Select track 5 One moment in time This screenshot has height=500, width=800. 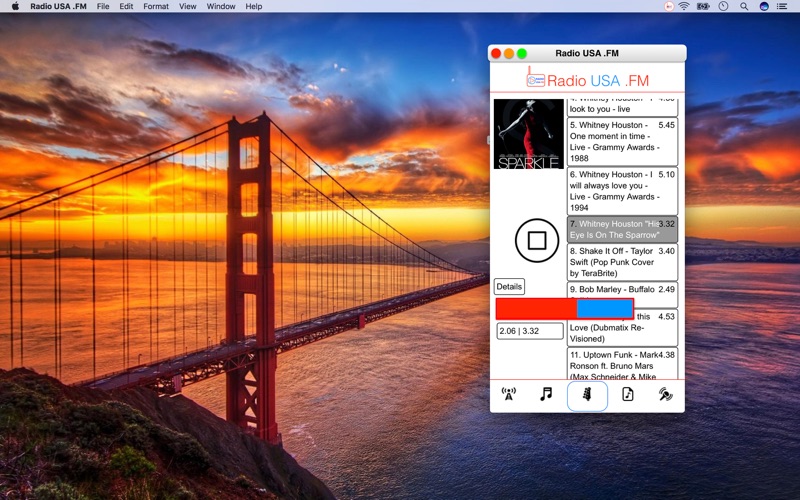(x=622, y=142)
